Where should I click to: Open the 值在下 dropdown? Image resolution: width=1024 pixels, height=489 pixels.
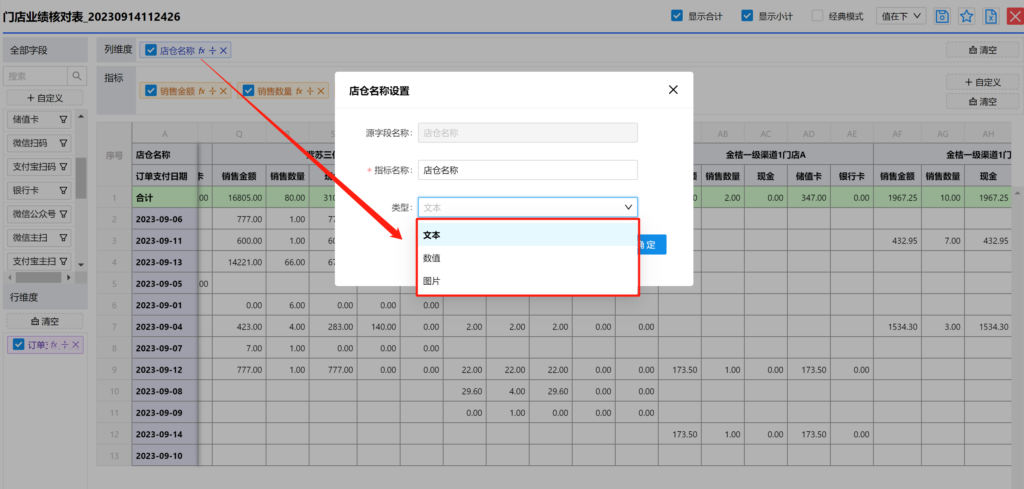click(x=900, y=16)
